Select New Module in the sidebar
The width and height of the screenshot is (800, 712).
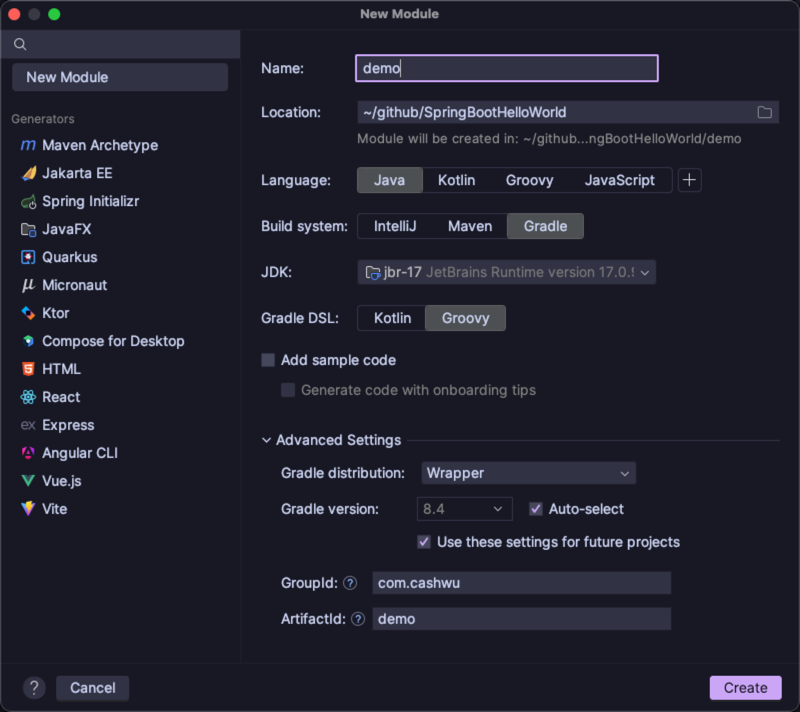coord(120,77)
